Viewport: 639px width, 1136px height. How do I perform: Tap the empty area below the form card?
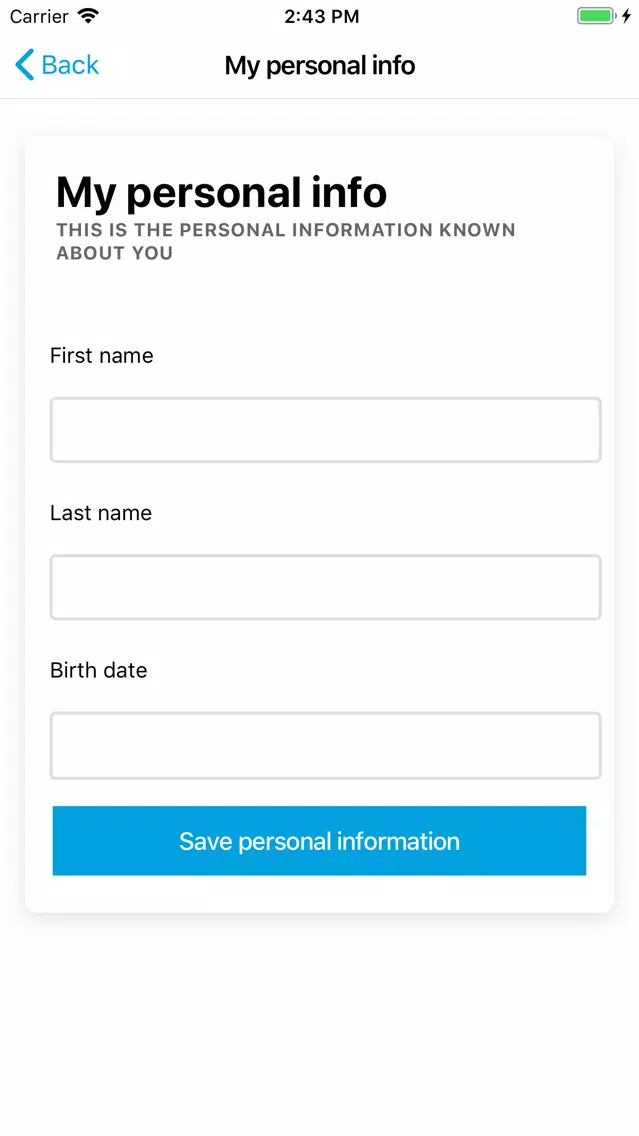[320, 1022]
